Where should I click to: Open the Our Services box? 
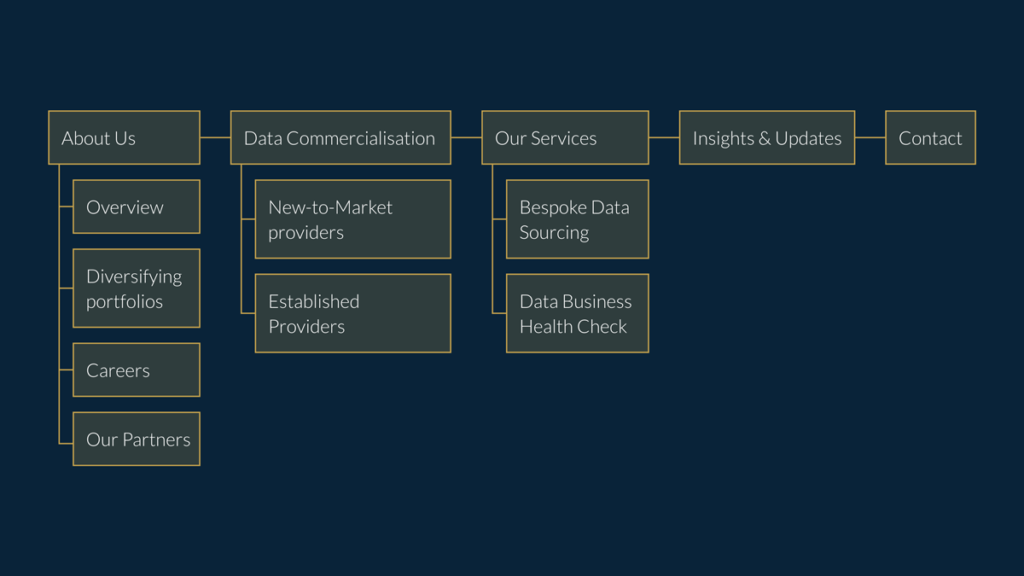coord(565,138)
